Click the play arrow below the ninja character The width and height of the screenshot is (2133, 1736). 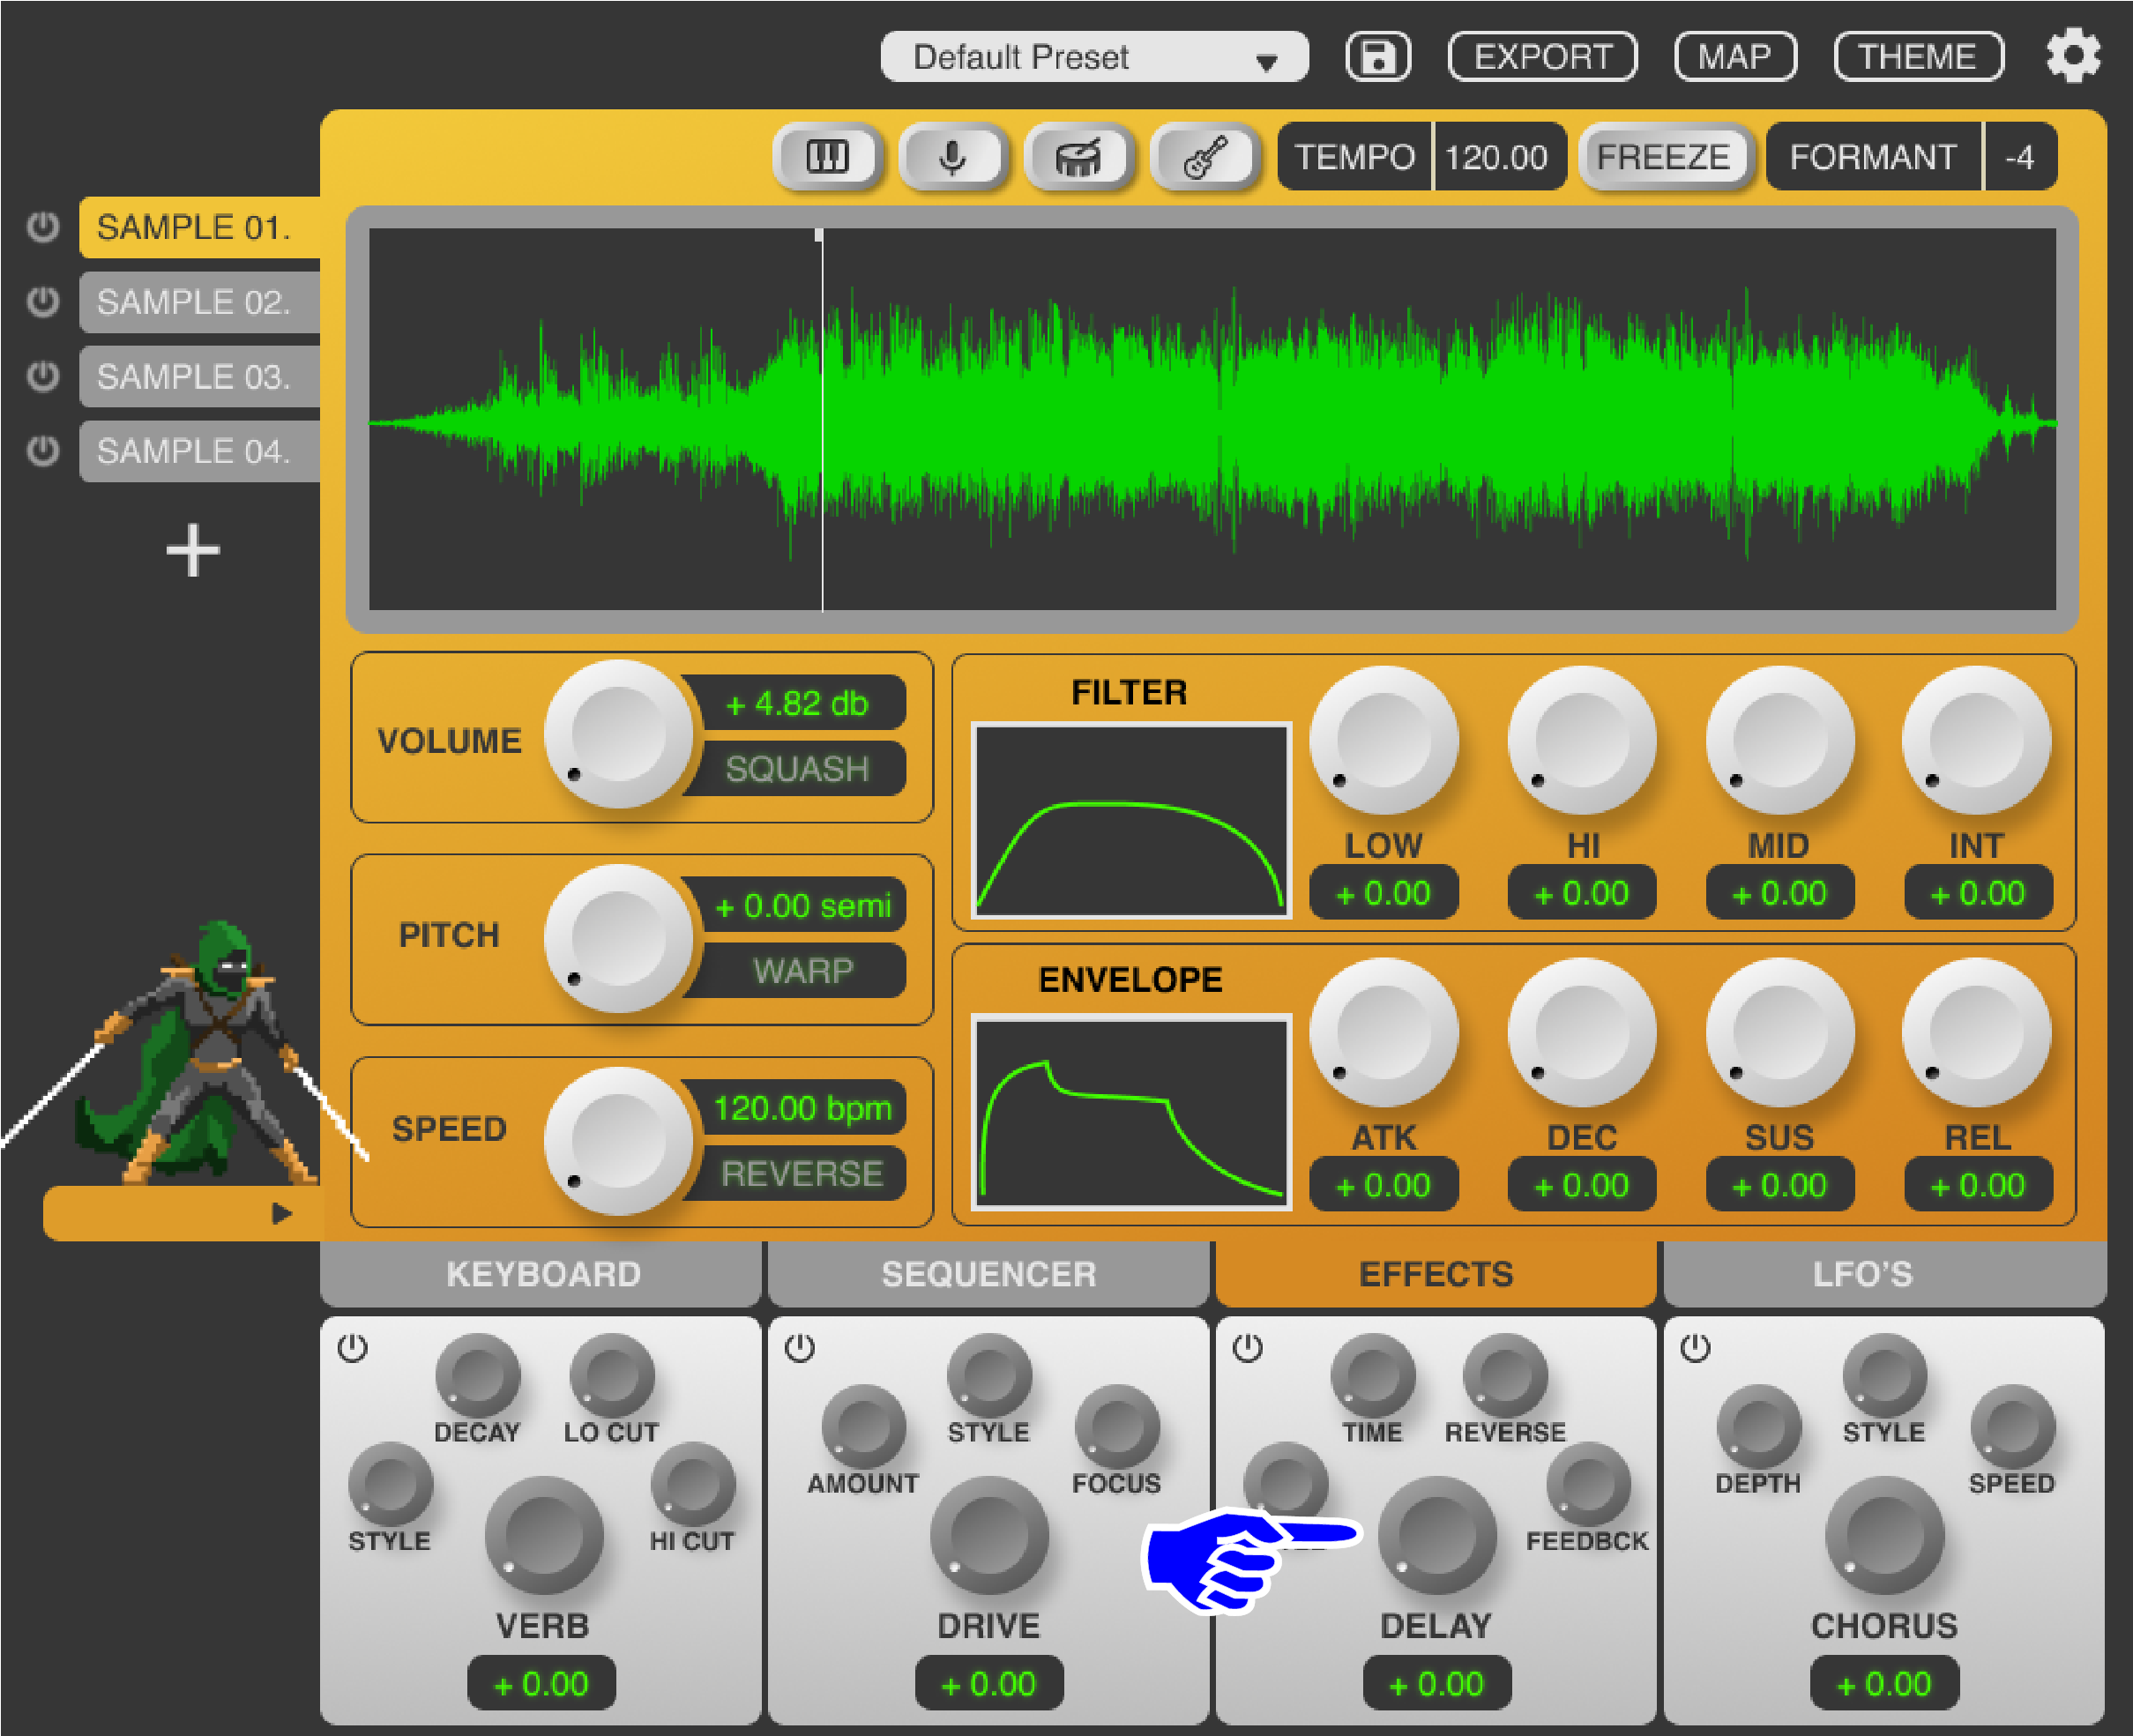click(x=282, y=1213)
